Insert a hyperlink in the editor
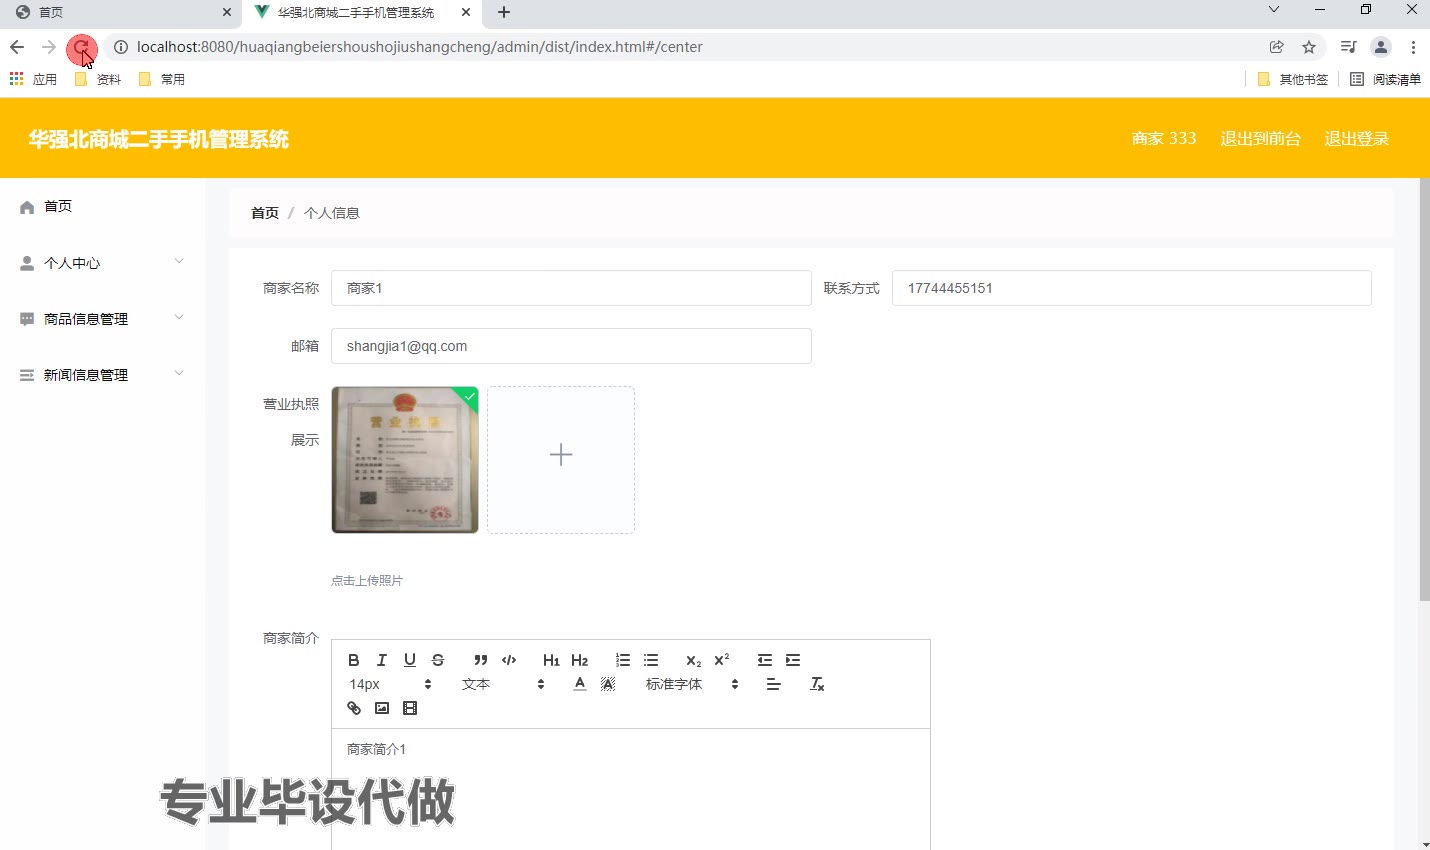 pyautogui.click(x=353, y=708)
